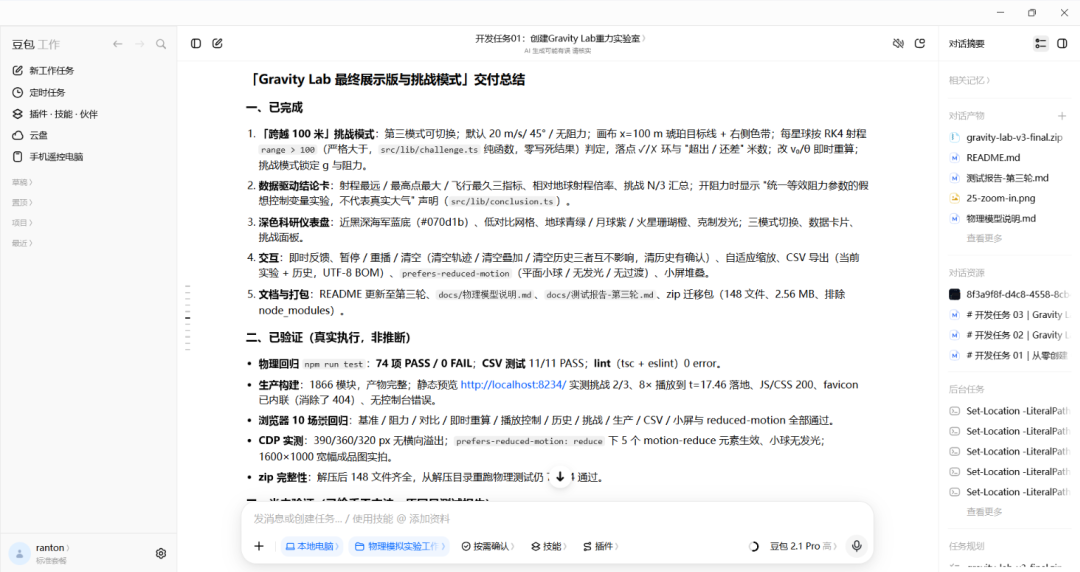The image size is (1080, 572).
Task: Open ranton user profile
Action: point(41,553)
